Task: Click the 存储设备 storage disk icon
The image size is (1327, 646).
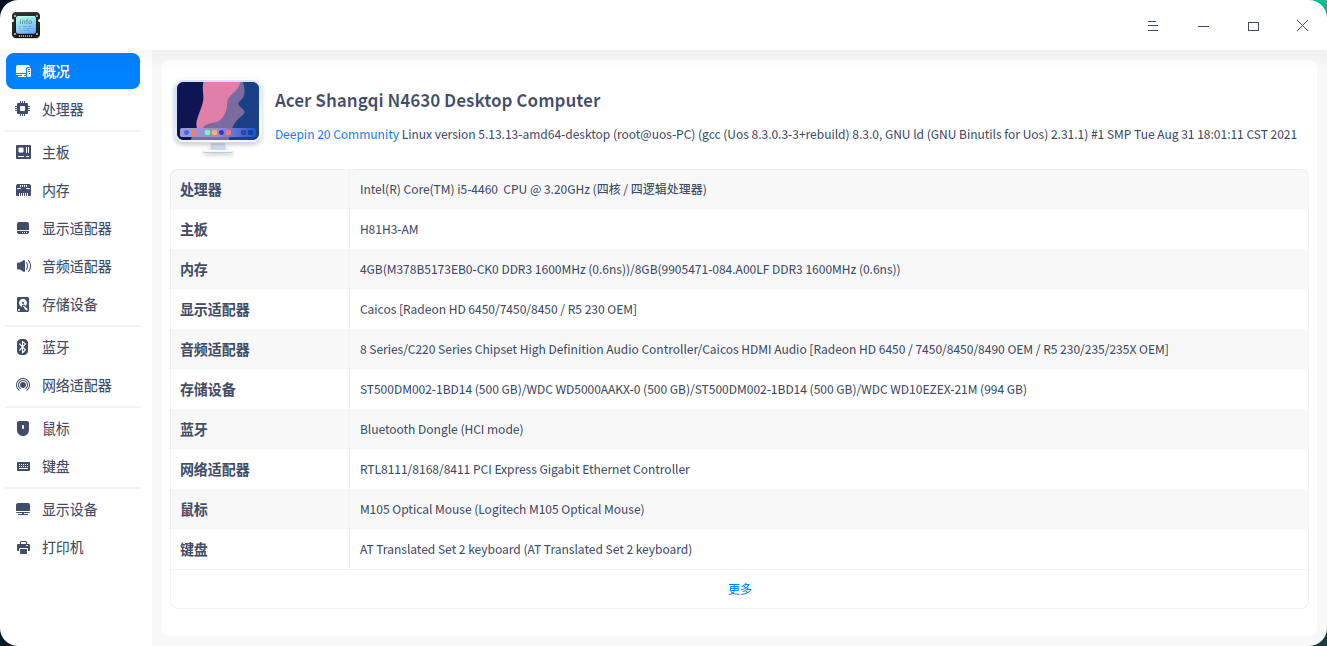Action: pyautogui.click(x=23, y=304)
